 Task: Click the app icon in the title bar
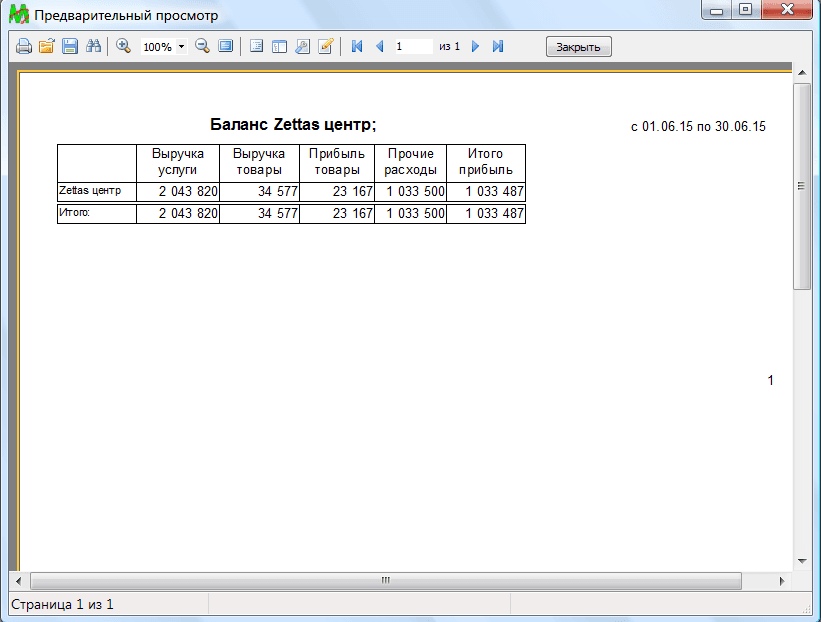click(x=19, y=14)
